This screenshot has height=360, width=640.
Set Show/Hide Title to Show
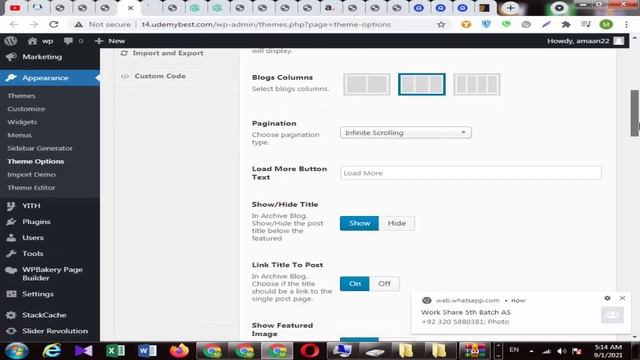[359, 223]
